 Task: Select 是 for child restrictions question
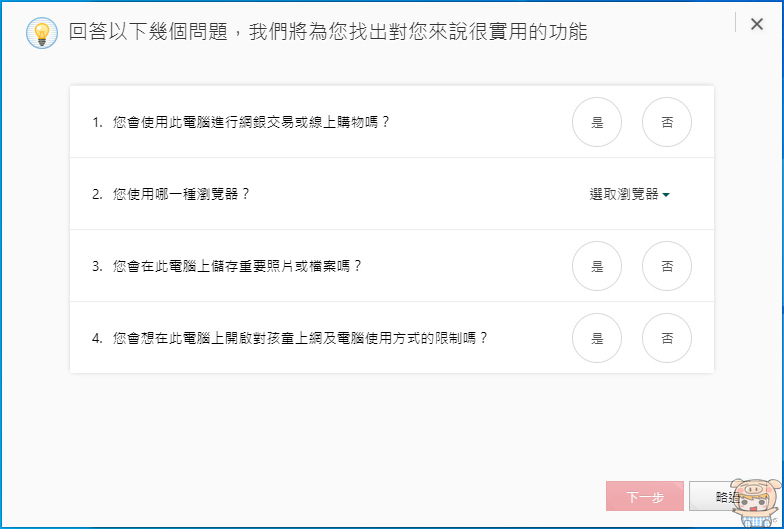(597, 338)
